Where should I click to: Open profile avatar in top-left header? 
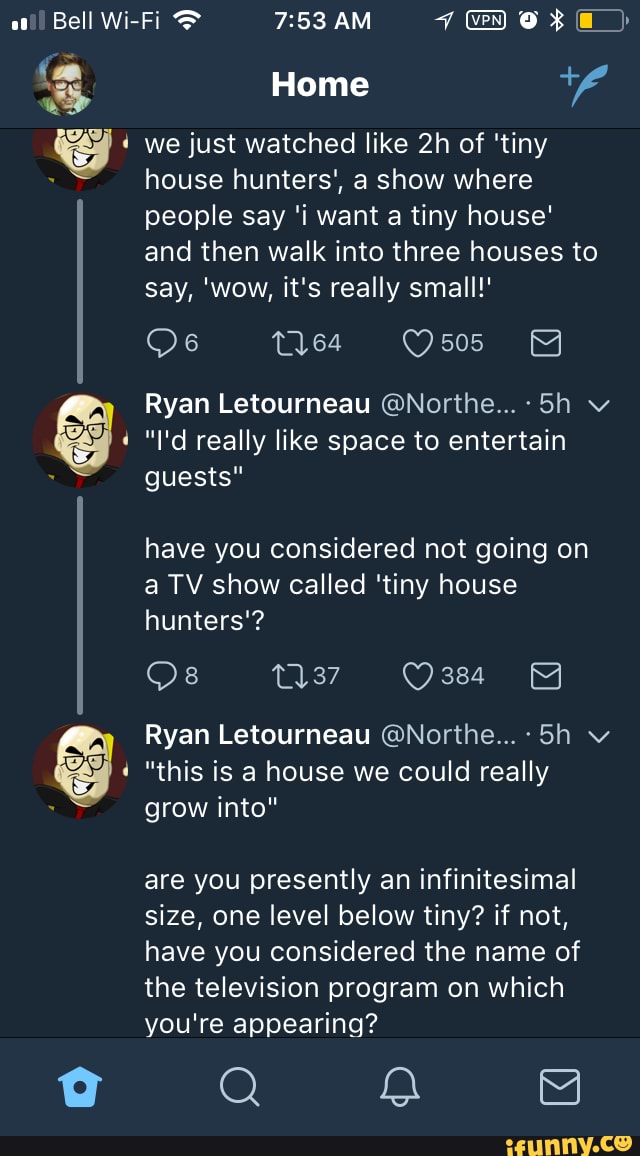tap(64, 84)
